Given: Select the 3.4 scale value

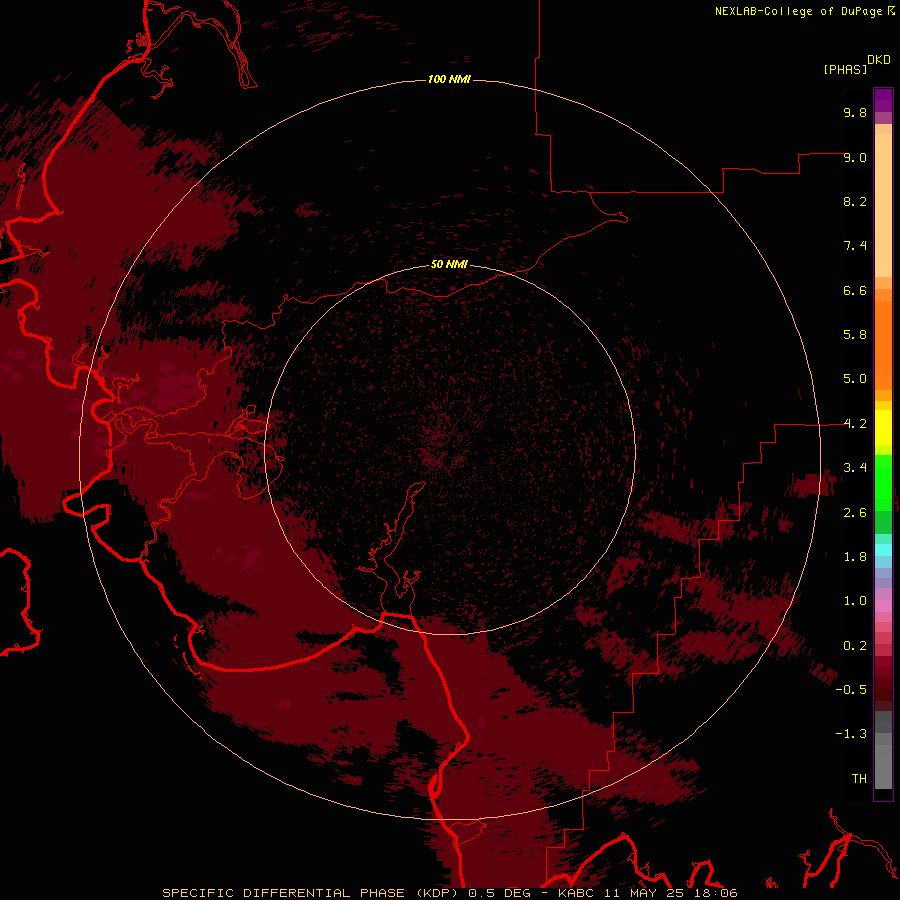Looking at the screenshot, I should [855, 468].
